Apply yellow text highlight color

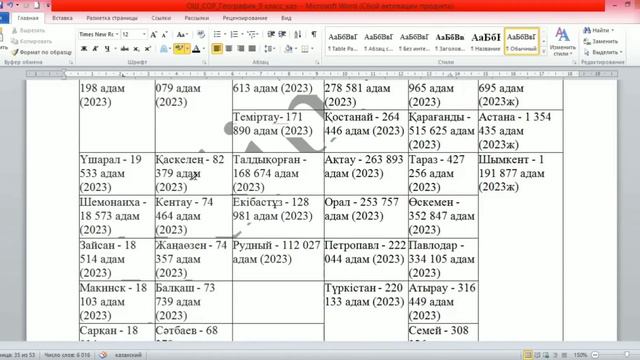(x=179, y=49)
